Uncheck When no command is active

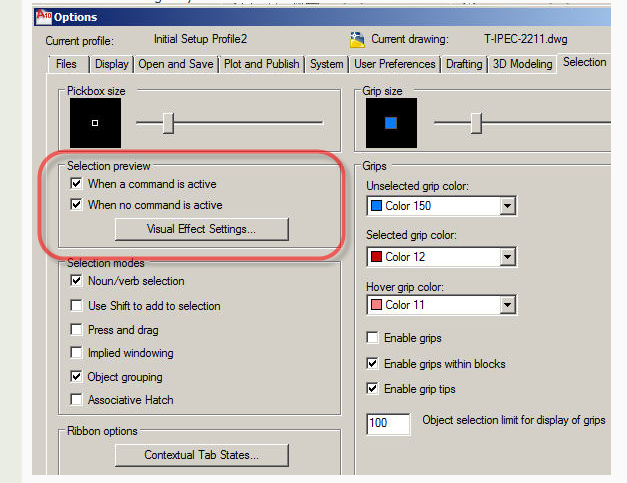[x=76, y=204]
